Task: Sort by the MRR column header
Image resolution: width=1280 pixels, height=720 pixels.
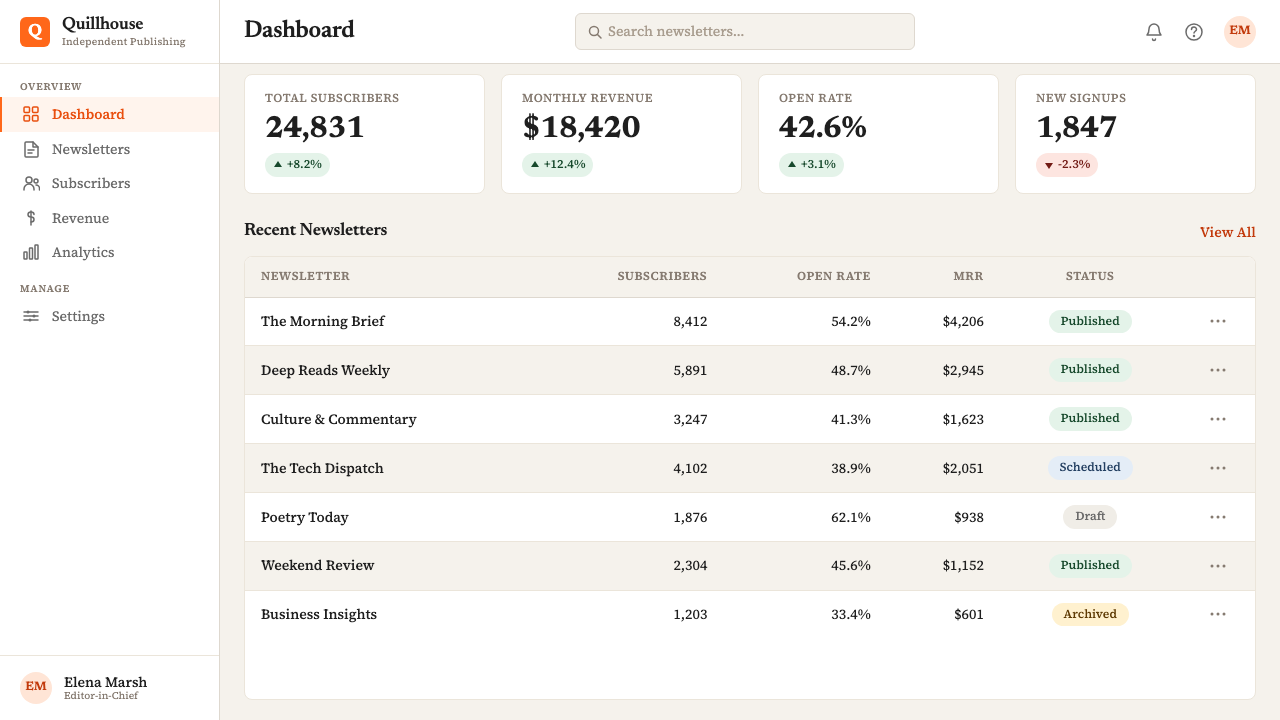Action: pos(968,277)
